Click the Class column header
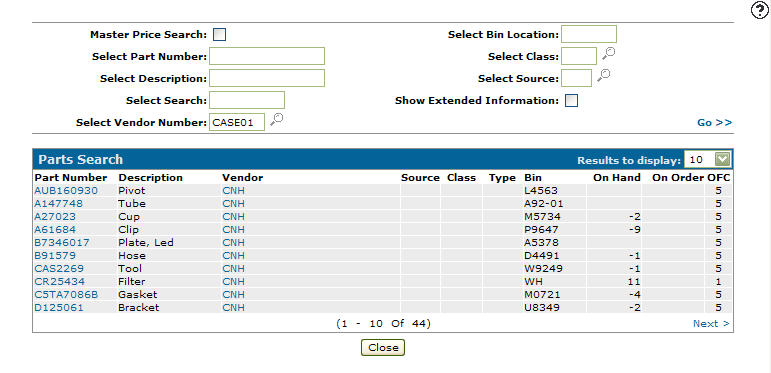 [x=461, y=177]
